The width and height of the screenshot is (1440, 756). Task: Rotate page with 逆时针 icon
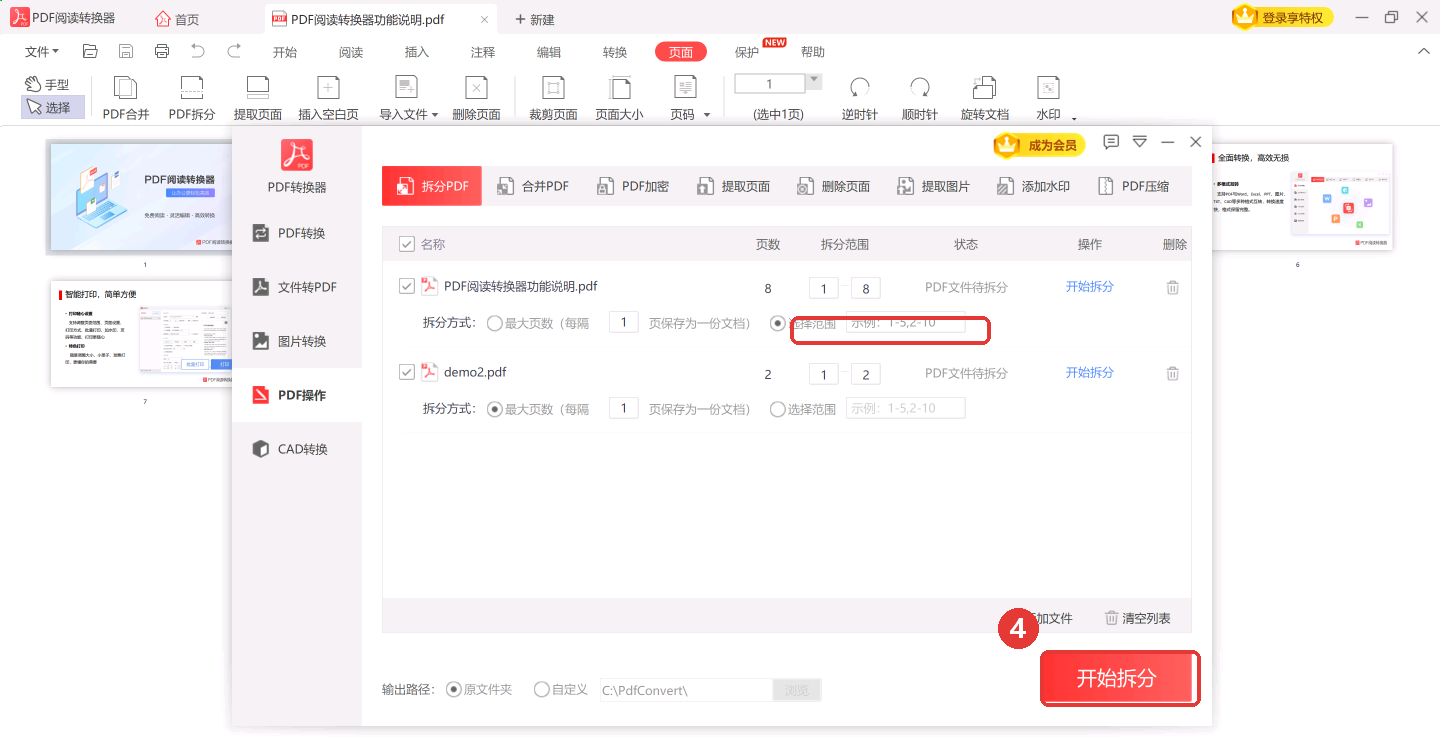pyautogui.click(x=860, y=99)
